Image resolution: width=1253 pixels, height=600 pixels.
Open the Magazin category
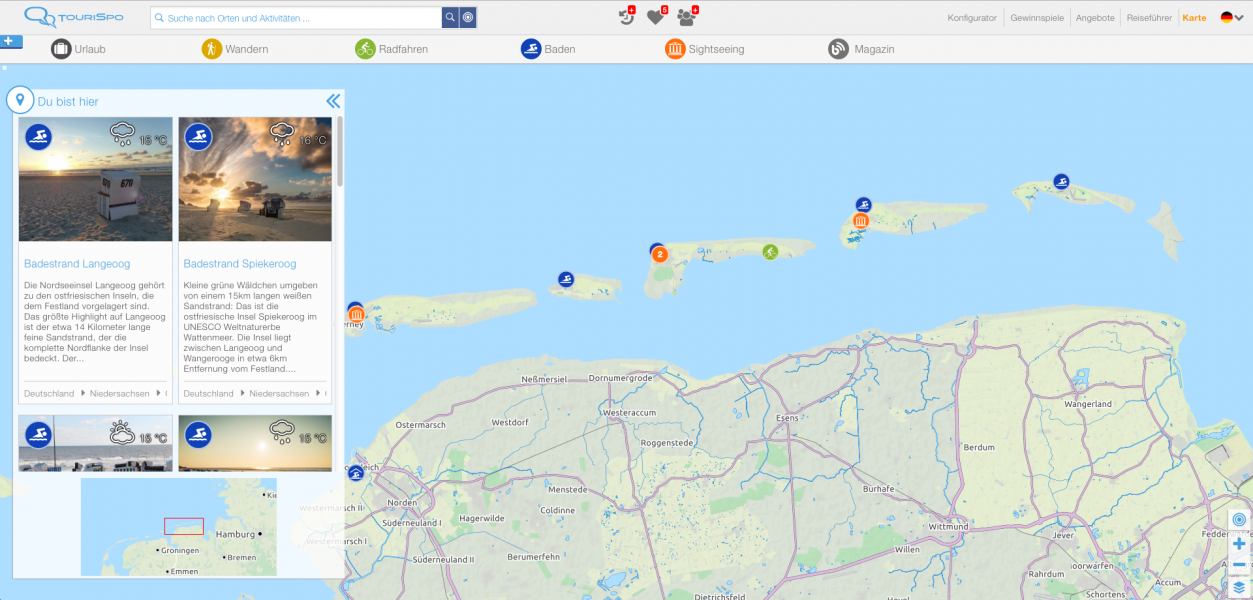click(861, 49)
